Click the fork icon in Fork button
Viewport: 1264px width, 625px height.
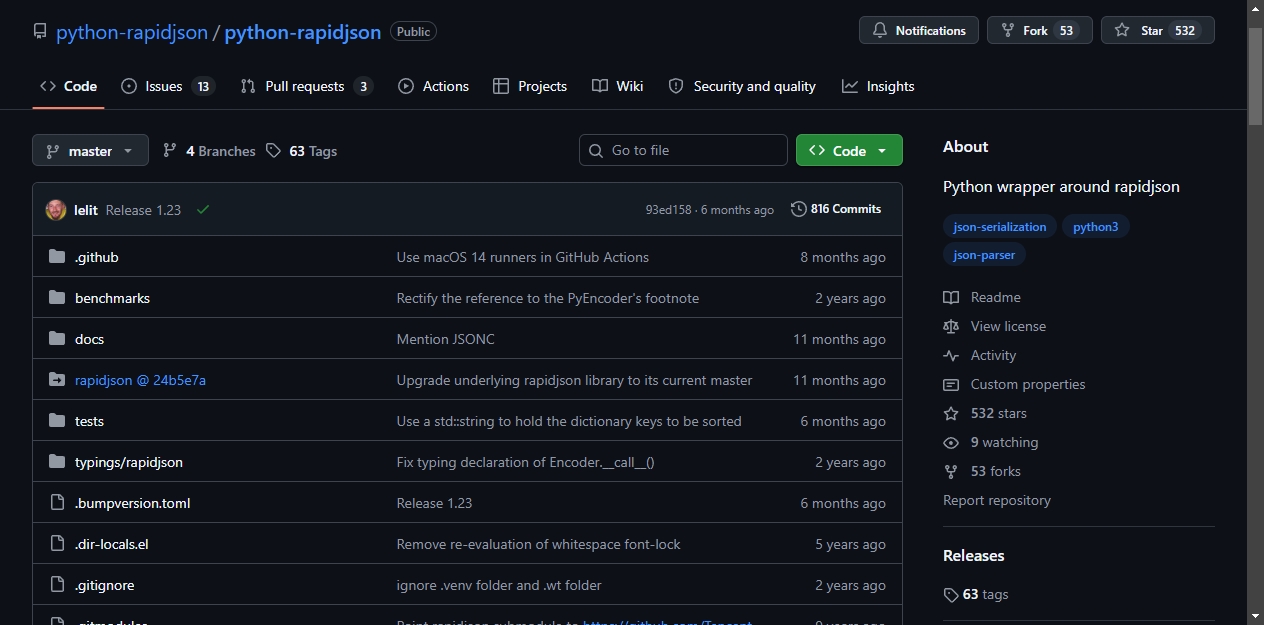(1007, 31)
